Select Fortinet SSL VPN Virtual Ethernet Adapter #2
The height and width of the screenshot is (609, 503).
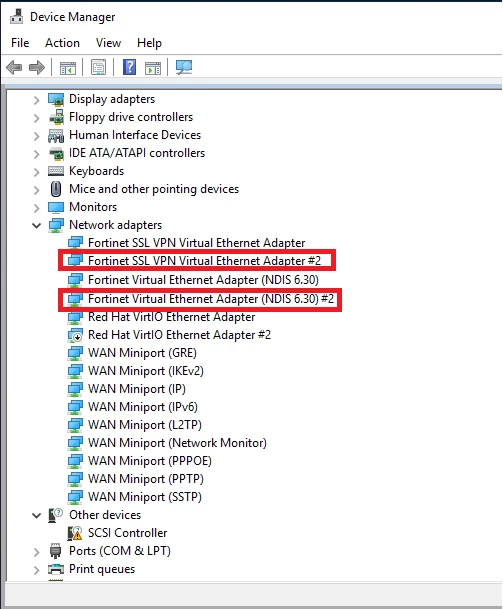click(204, 261)
